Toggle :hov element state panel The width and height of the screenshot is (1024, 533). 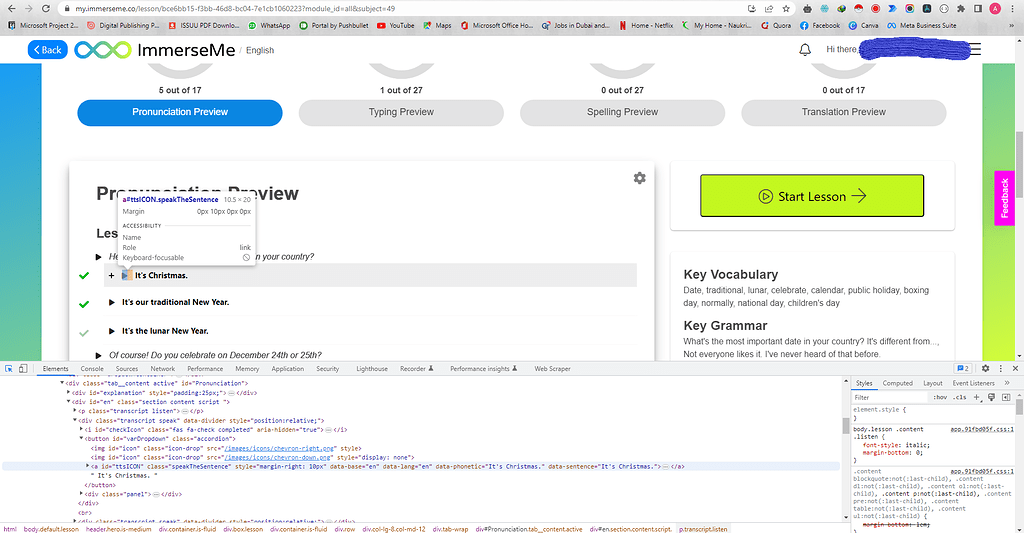(938, 397)
